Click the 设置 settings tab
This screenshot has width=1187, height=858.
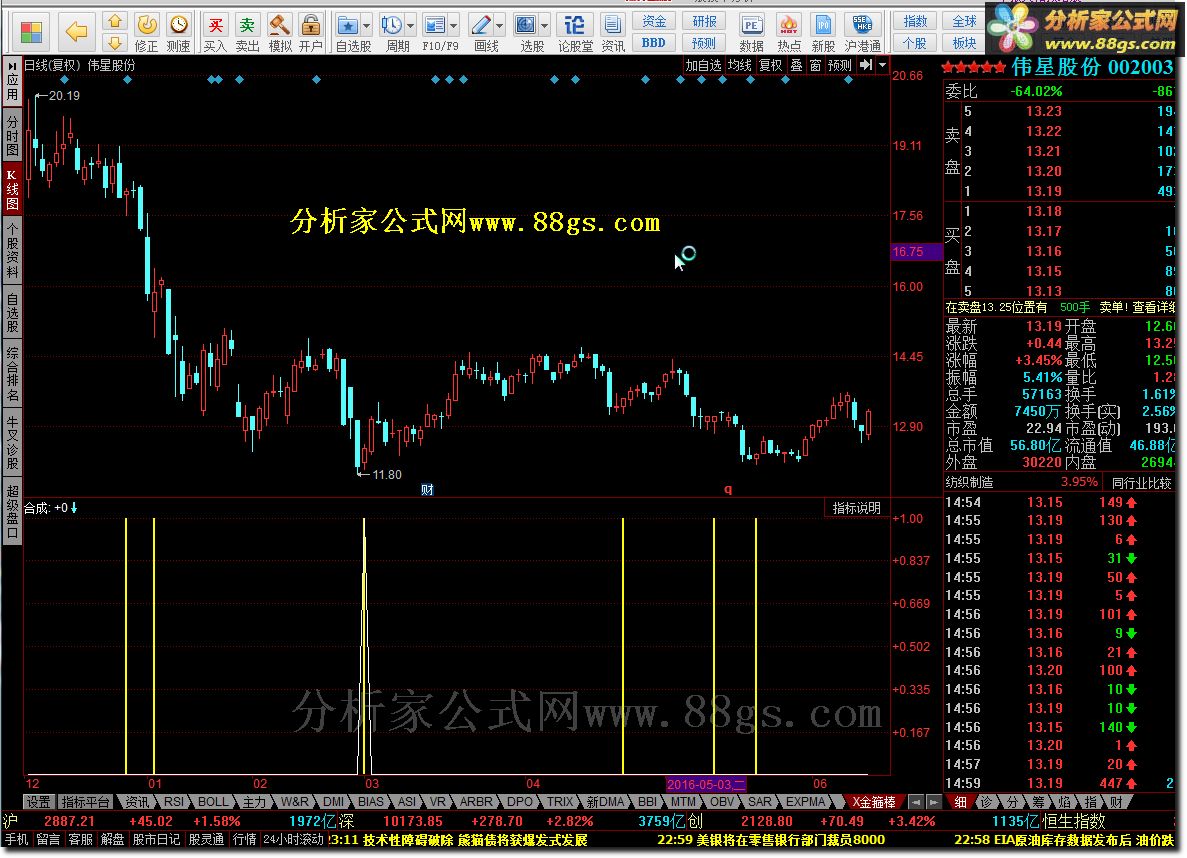[39, 802]
